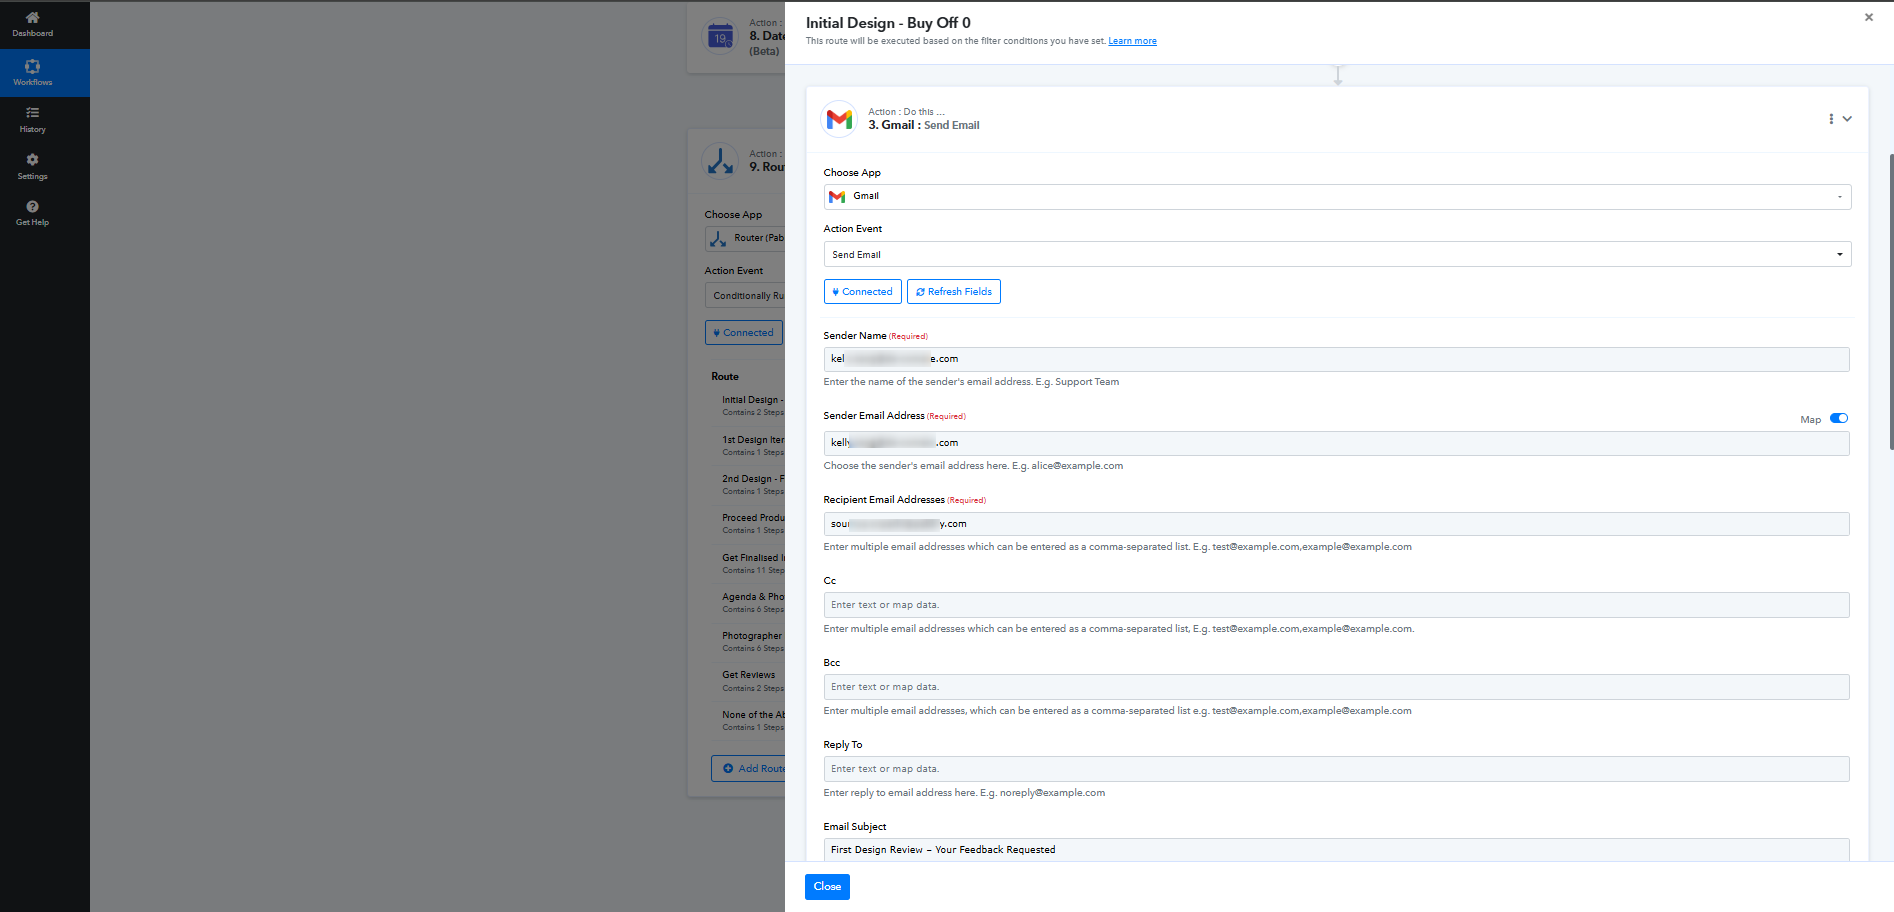The height and width of the screenshot is (912, 1894).
Task: Open the Learn more link
Action: point(1132,41)
